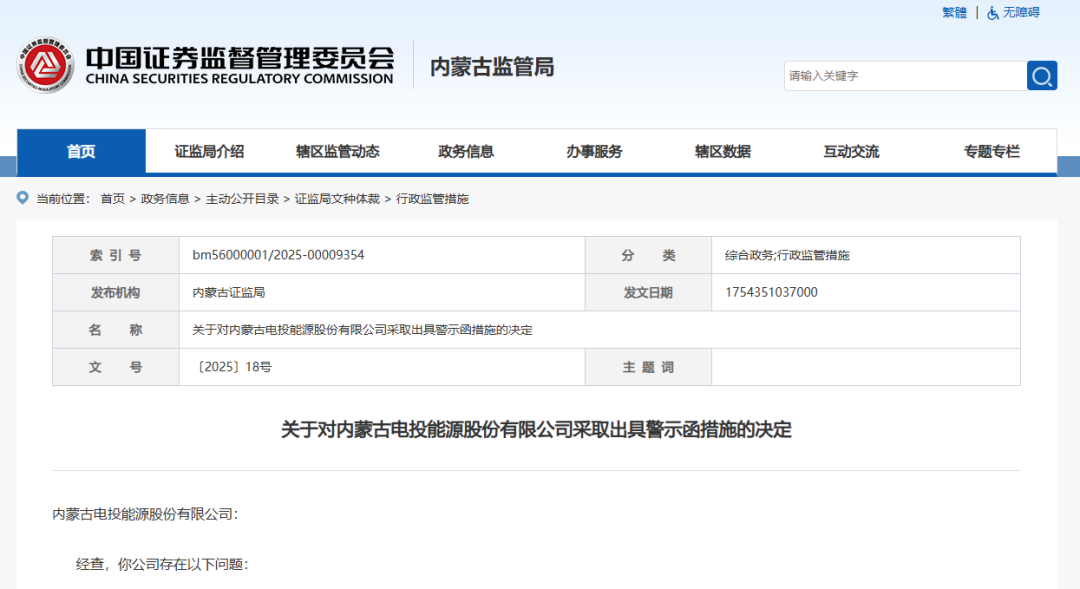Go to 主动公开目录 in the breadcrumb
The width and height of the screenshot is (1080, 589).
click(242, 199)
